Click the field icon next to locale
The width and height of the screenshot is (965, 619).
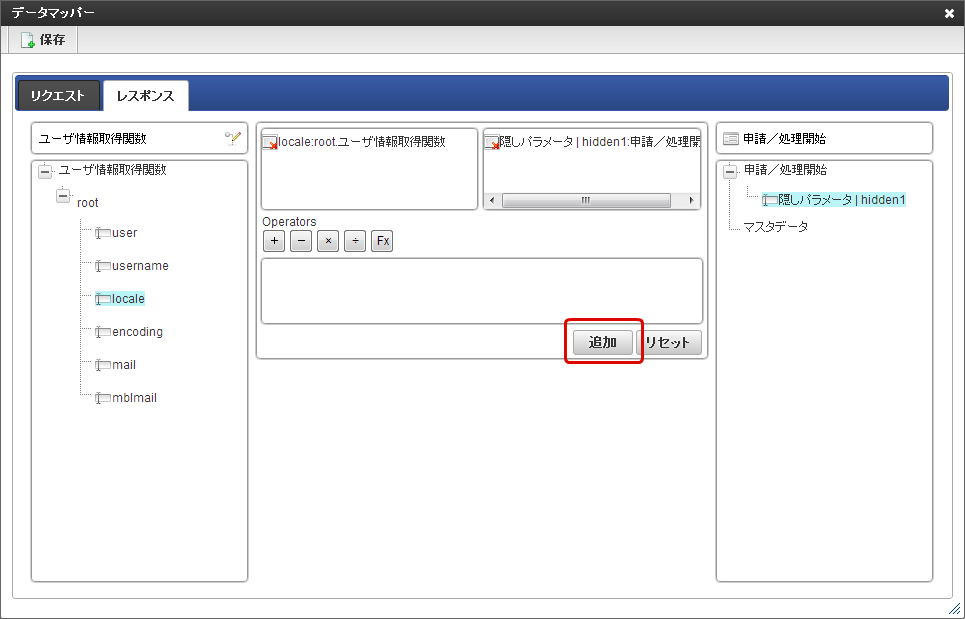103,299
